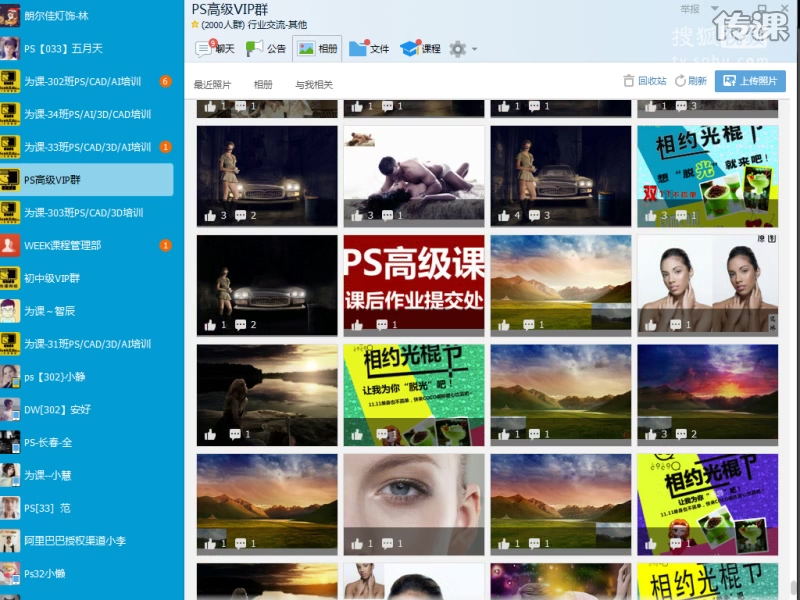
Task: Click the 上传照片 upload photo button
Action: 750,81
